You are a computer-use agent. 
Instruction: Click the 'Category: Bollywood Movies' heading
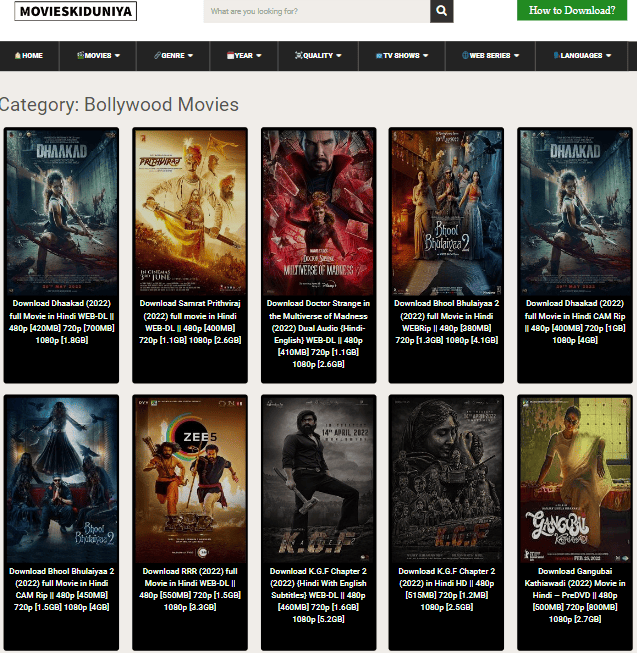(x=119, y=105)
